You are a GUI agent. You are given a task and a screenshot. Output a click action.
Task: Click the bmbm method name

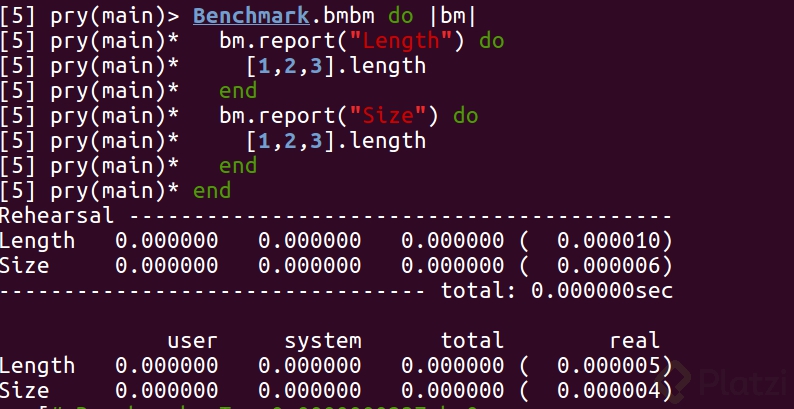click(349, 16)
